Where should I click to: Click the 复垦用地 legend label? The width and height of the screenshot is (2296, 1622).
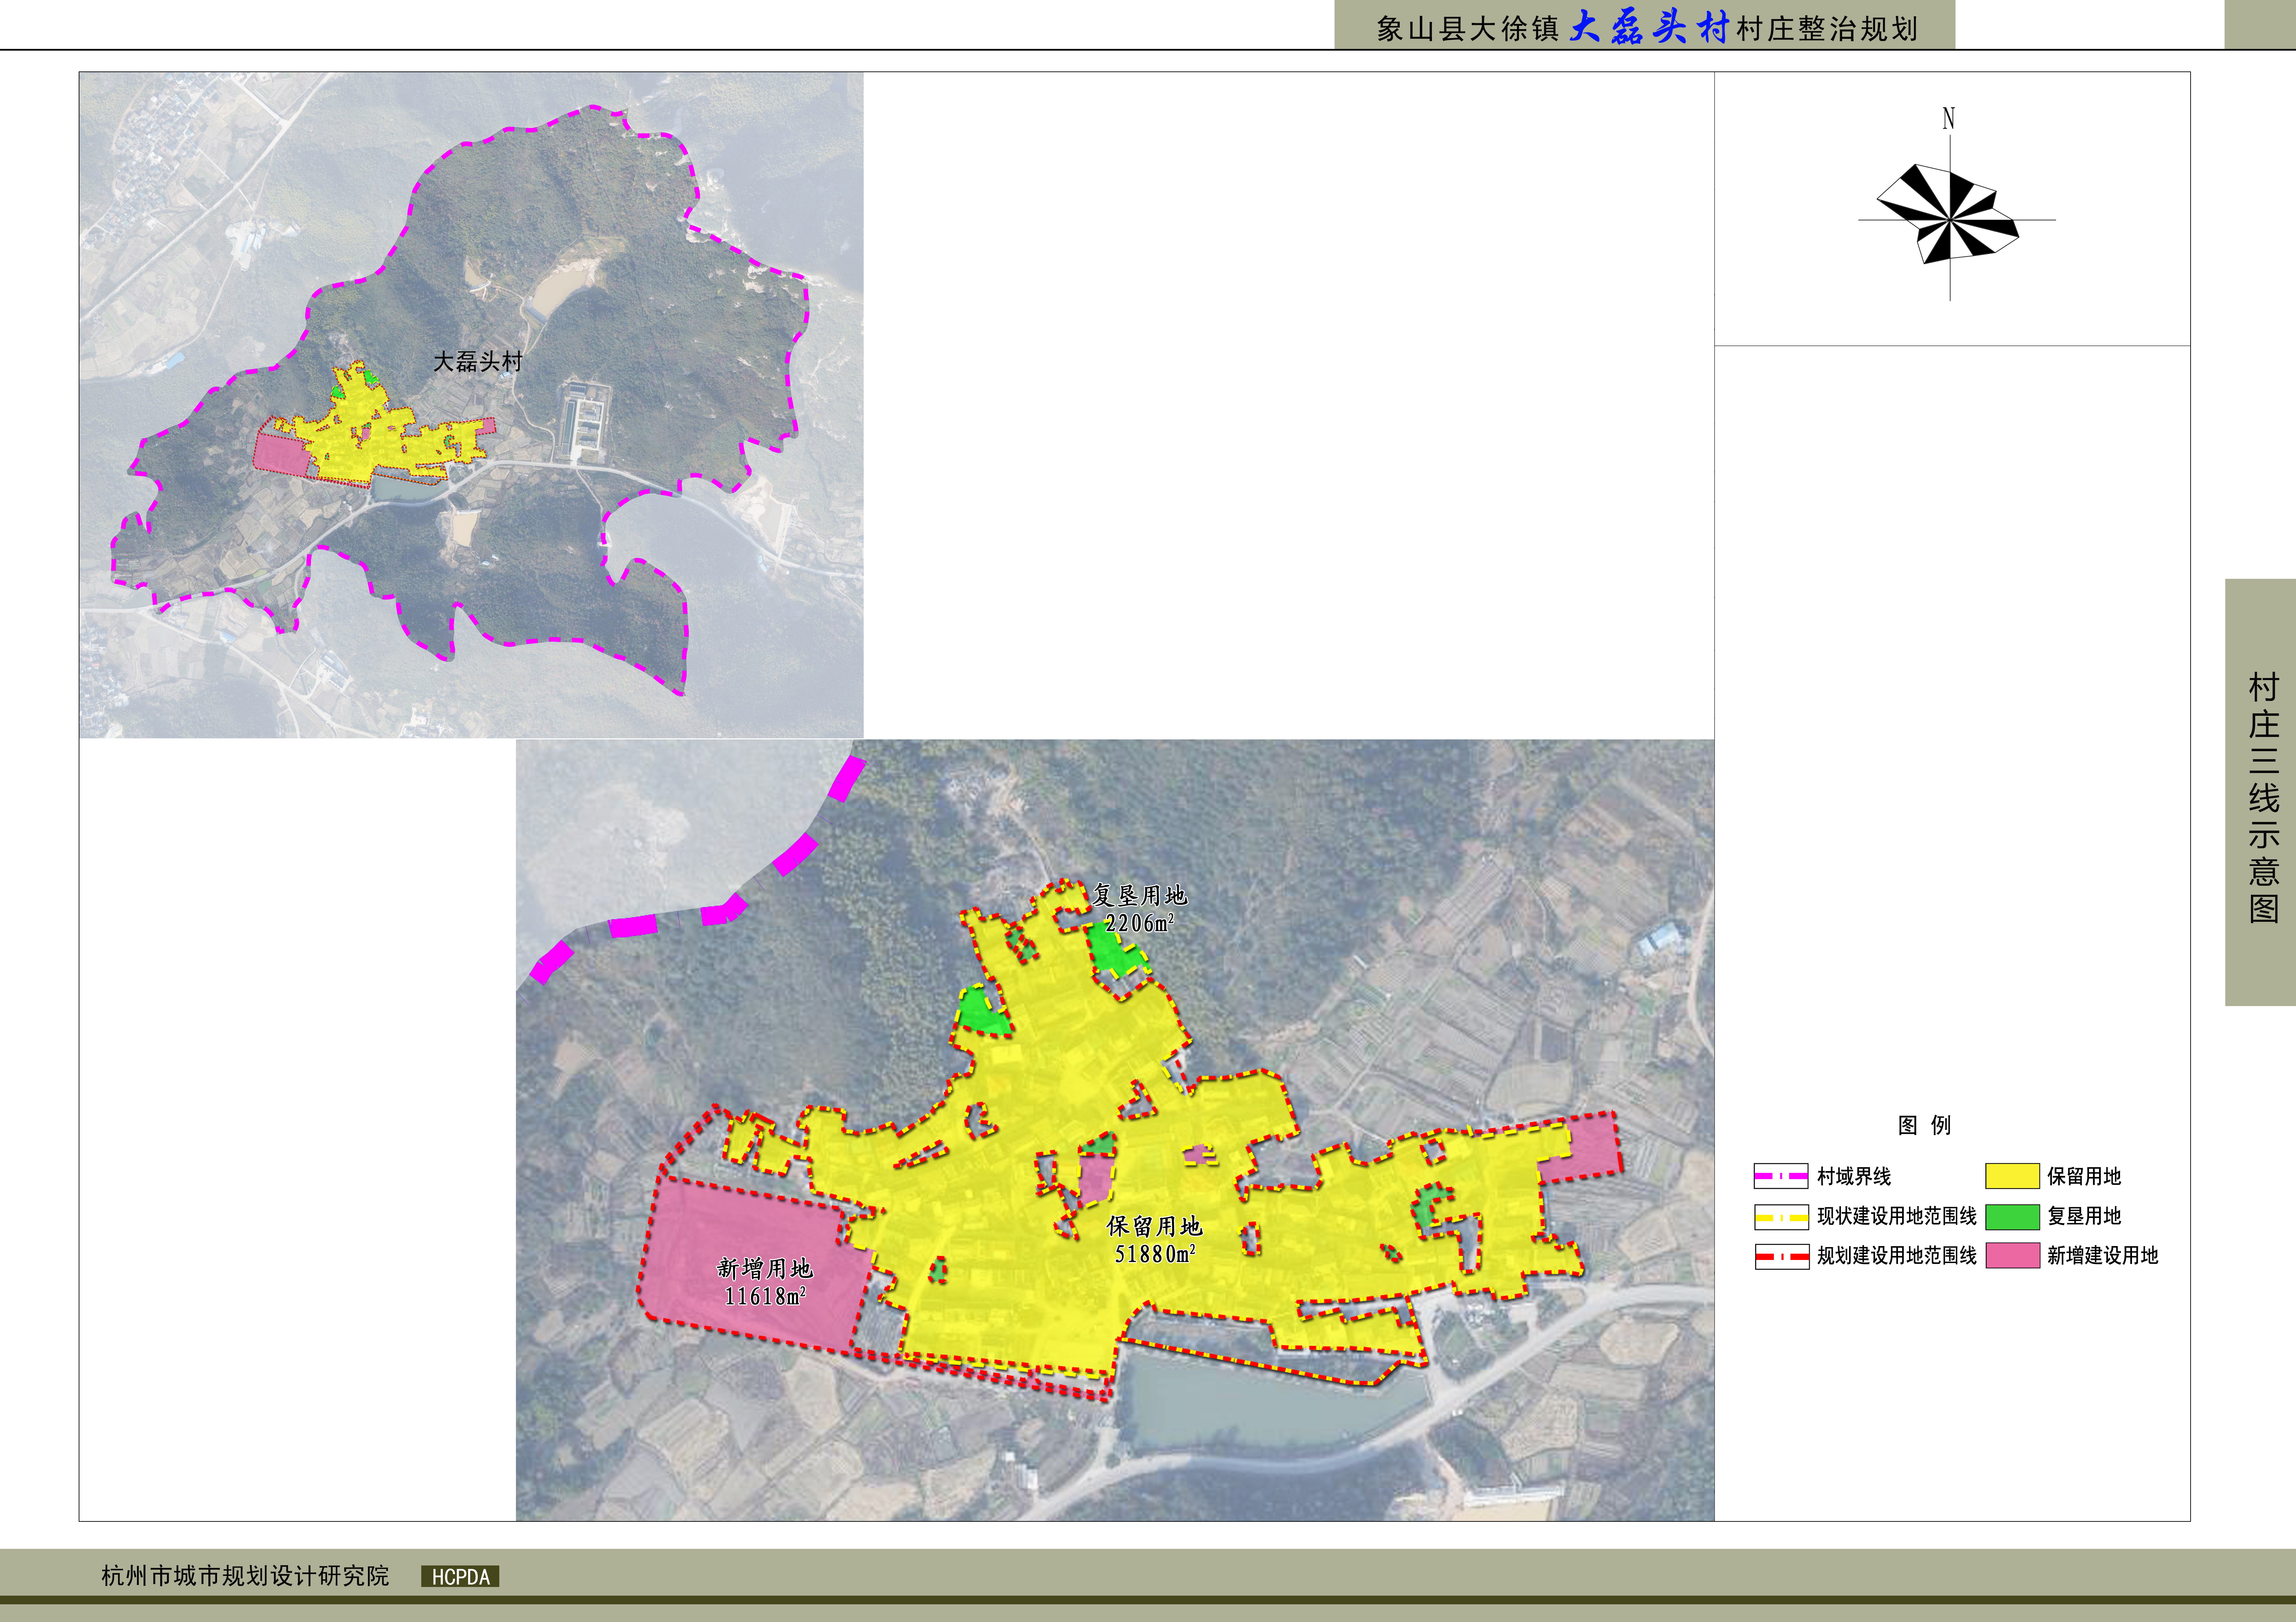2084,1216
